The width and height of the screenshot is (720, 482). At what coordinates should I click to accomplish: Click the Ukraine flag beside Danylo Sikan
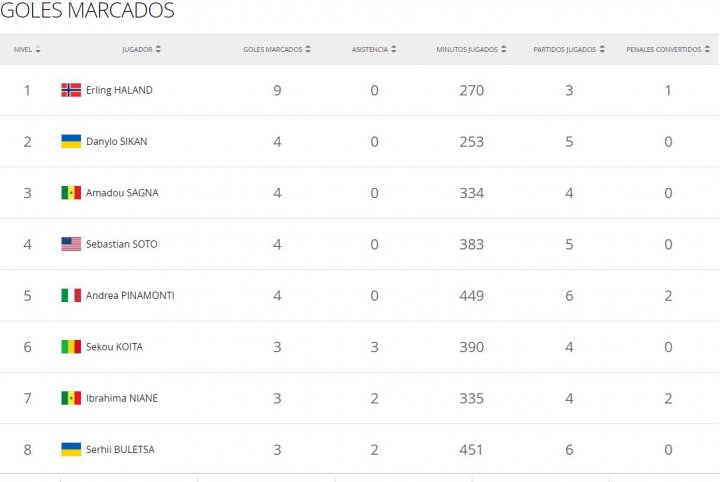pos(71,141)
